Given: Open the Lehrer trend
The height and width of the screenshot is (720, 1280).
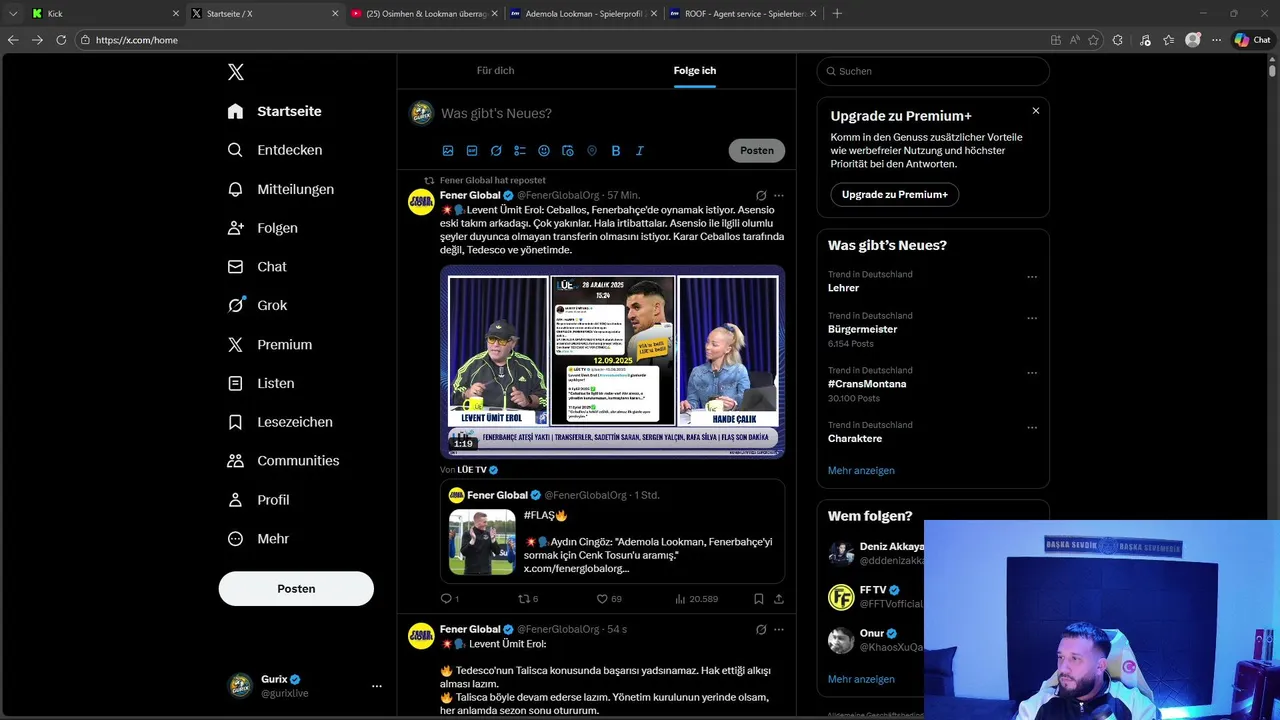Looking at the screenshot, I should coord(843,288).
